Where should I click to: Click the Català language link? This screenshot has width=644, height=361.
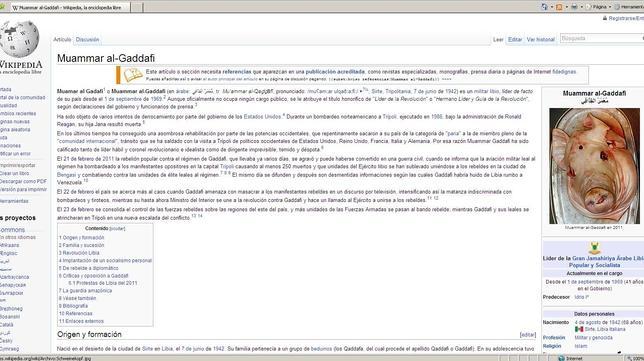(7, 324)
